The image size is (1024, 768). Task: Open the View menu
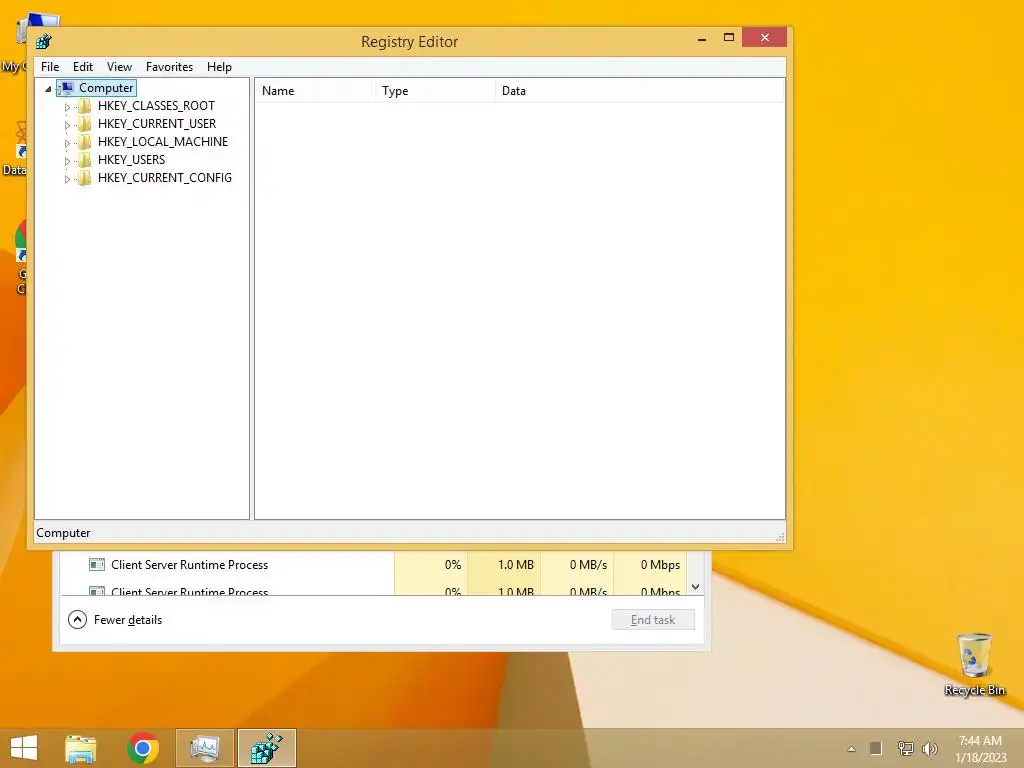click(120, 67)
